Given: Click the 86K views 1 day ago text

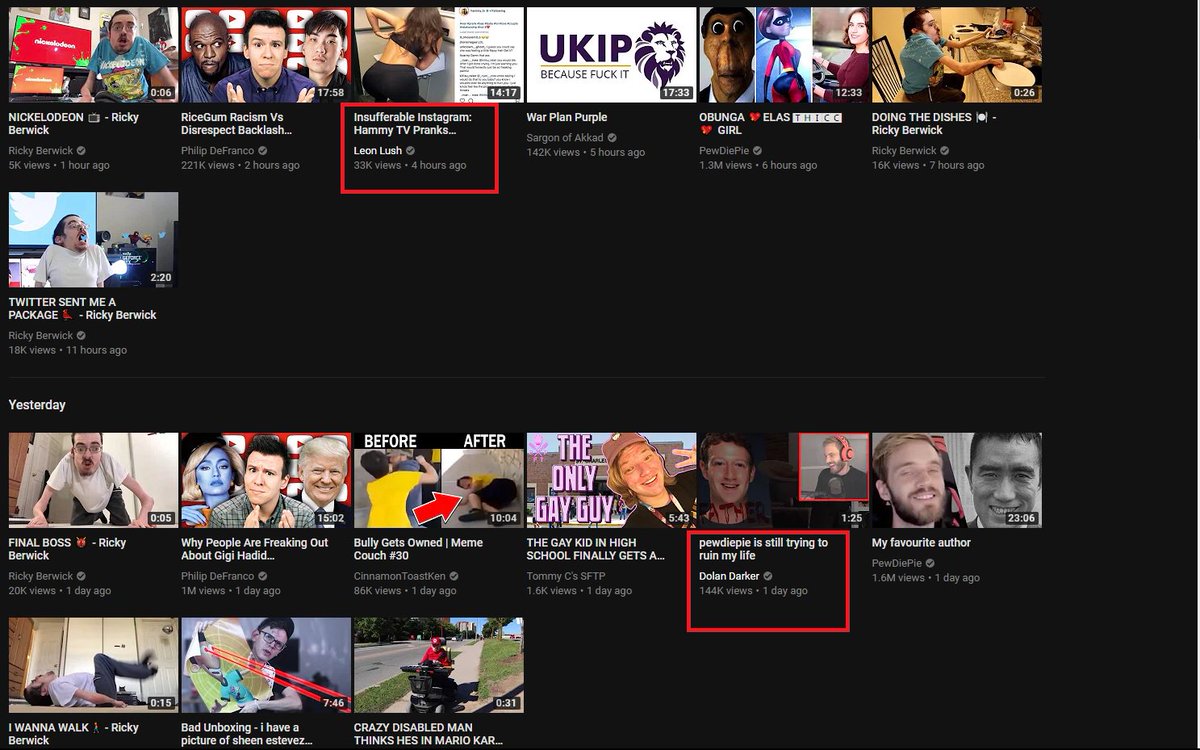Looking at the screenshot, I should [405, 590].
